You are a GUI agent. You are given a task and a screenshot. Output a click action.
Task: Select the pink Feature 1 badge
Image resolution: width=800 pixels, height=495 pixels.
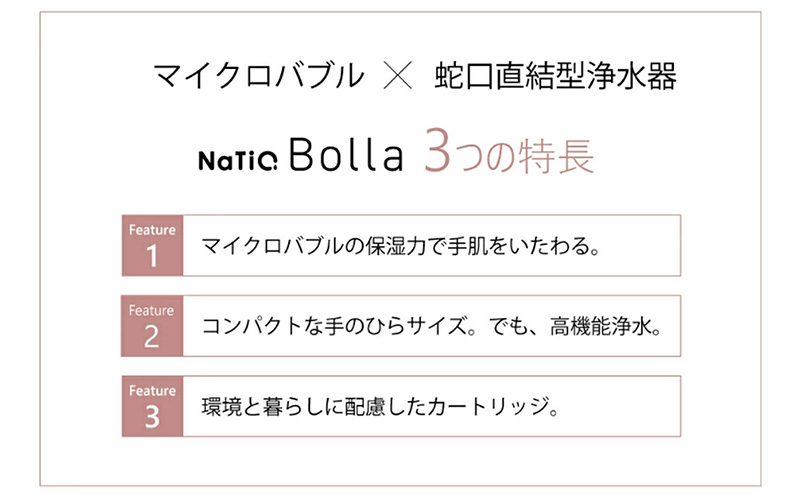pyautogui.click(x=151, y=245)
